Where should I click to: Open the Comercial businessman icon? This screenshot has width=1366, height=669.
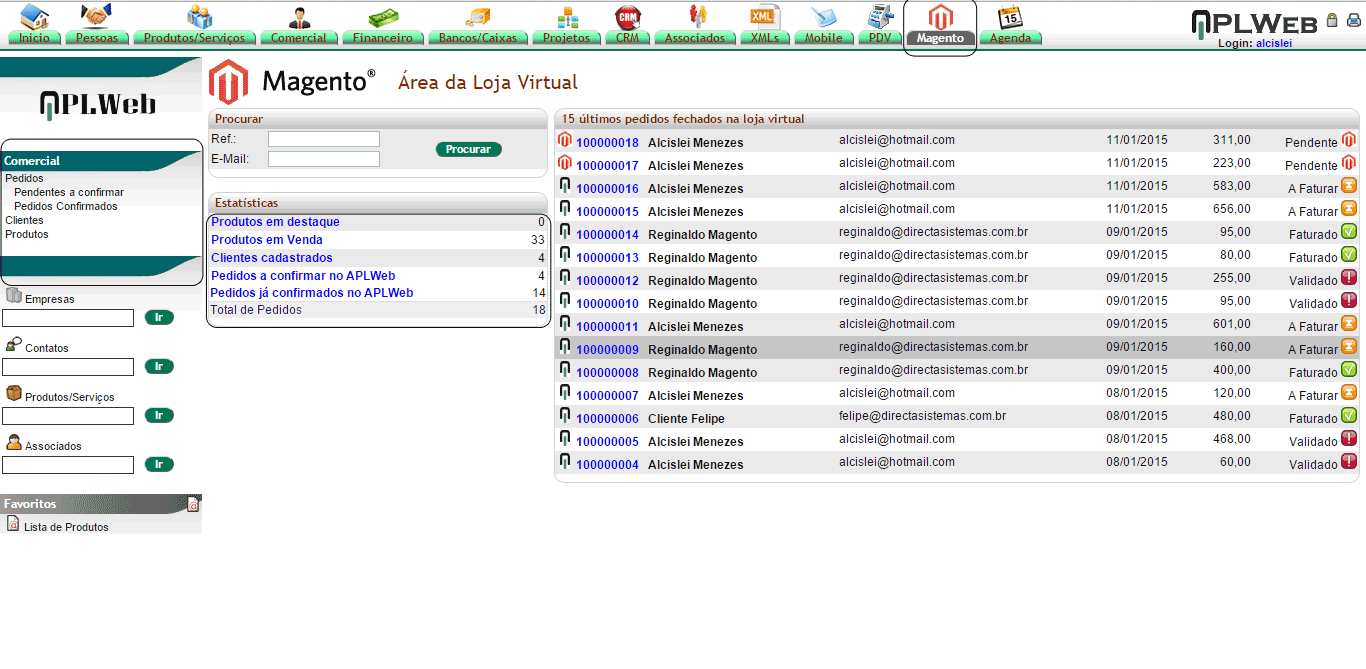299,16
